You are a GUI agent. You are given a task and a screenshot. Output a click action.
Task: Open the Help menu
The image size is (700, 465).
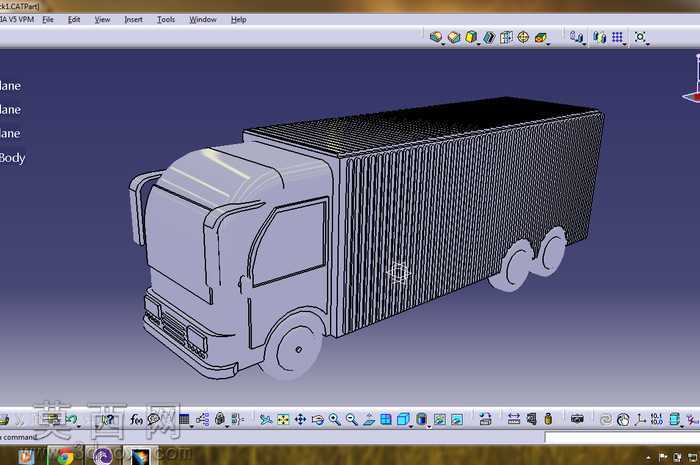click(x=238, y=20)
